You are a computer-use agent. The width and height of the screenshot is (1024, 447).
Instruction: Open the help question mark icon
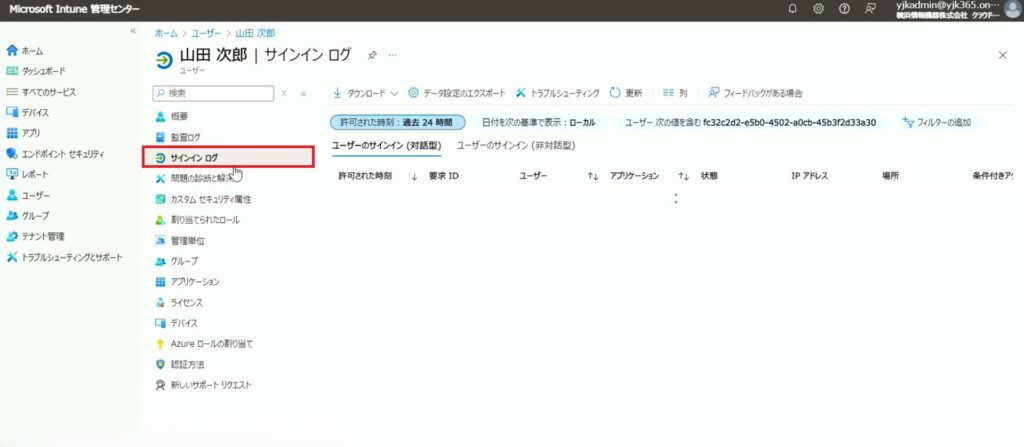pyautogui.click(x=844, y=9)
